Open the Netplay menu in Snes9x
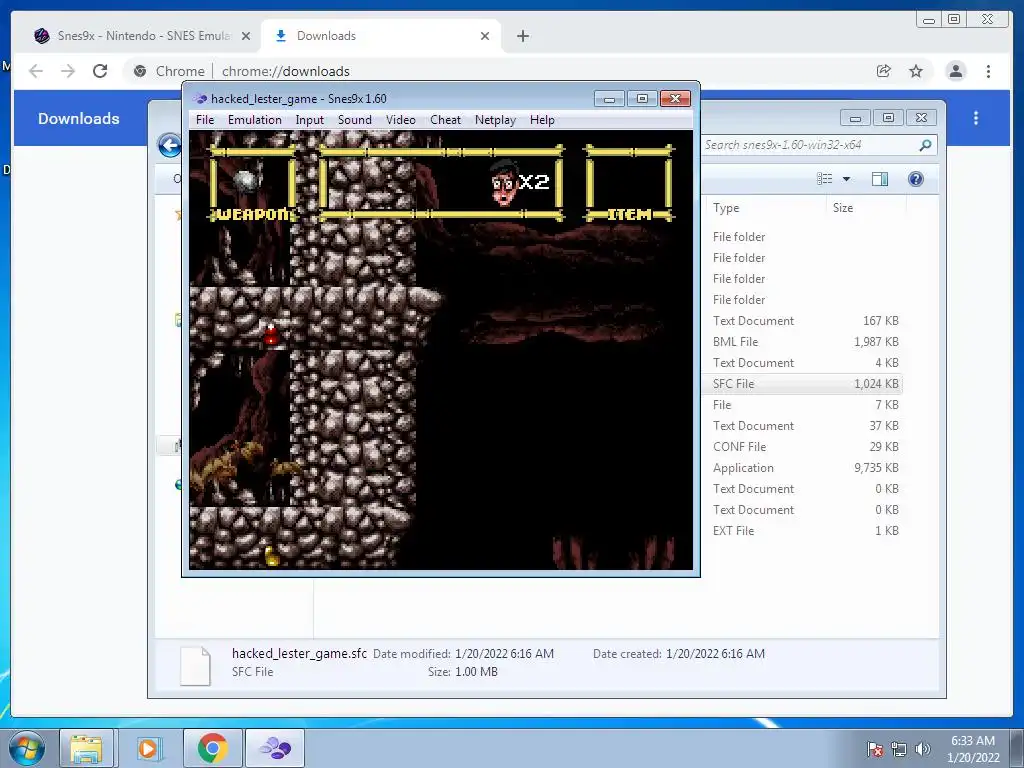The width and height of the screenshot is (1024, 768). 495,120
